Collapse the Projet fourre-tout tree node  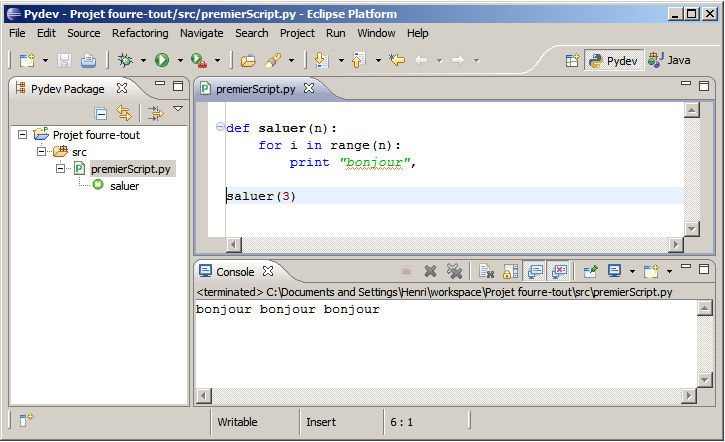coord(23,135)
